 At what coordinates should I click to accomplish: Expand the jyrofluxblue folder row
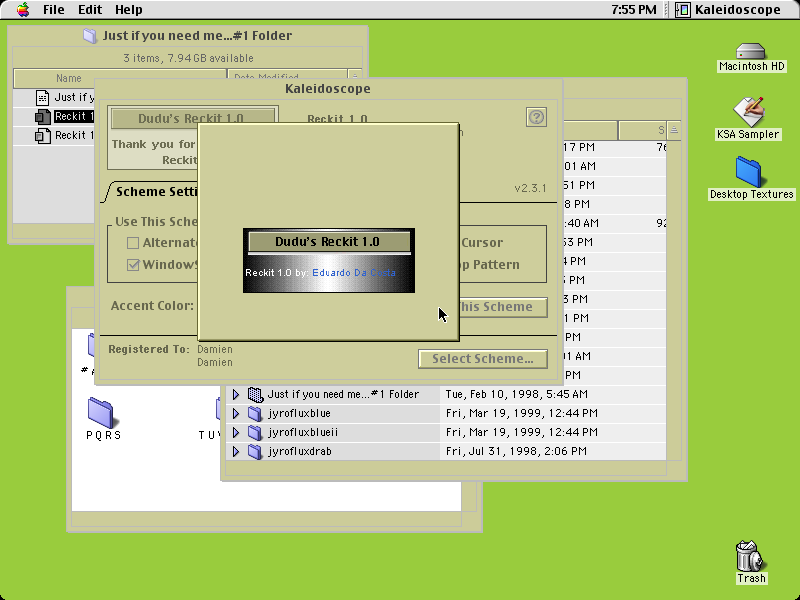click(236, 413)
